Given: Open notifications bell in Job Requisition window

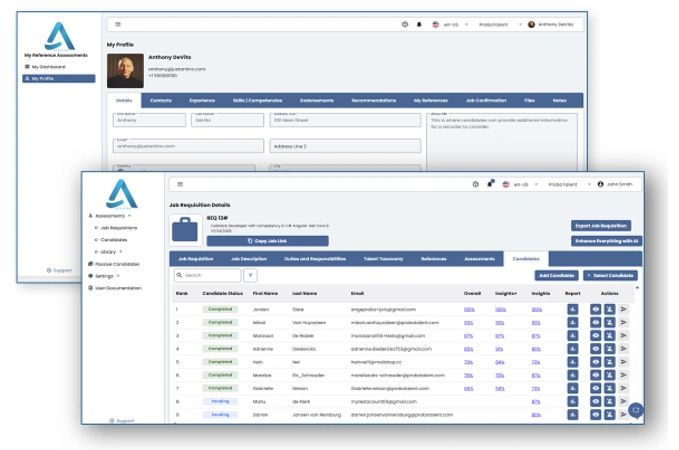Looking at the screenshot, I should [490, 184].
